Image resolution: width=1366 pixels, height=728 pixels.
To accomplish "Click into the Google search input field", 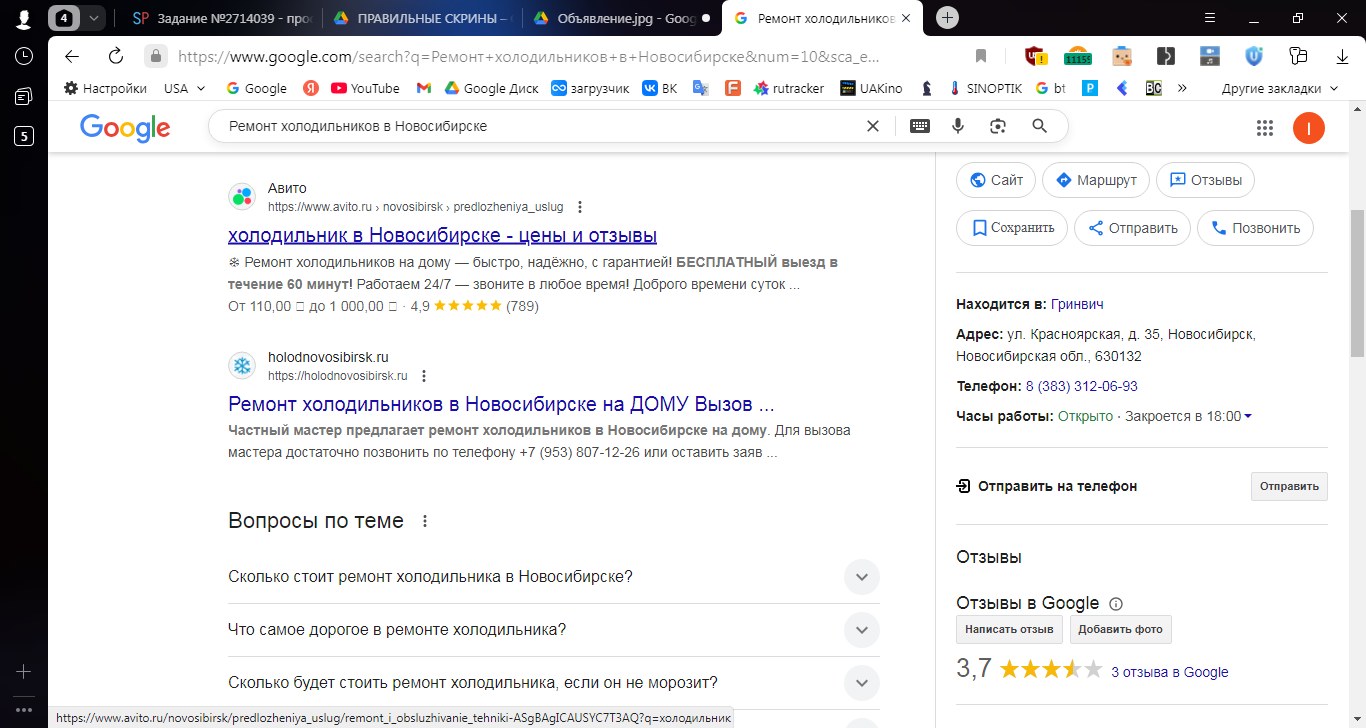I will [540, 126].
